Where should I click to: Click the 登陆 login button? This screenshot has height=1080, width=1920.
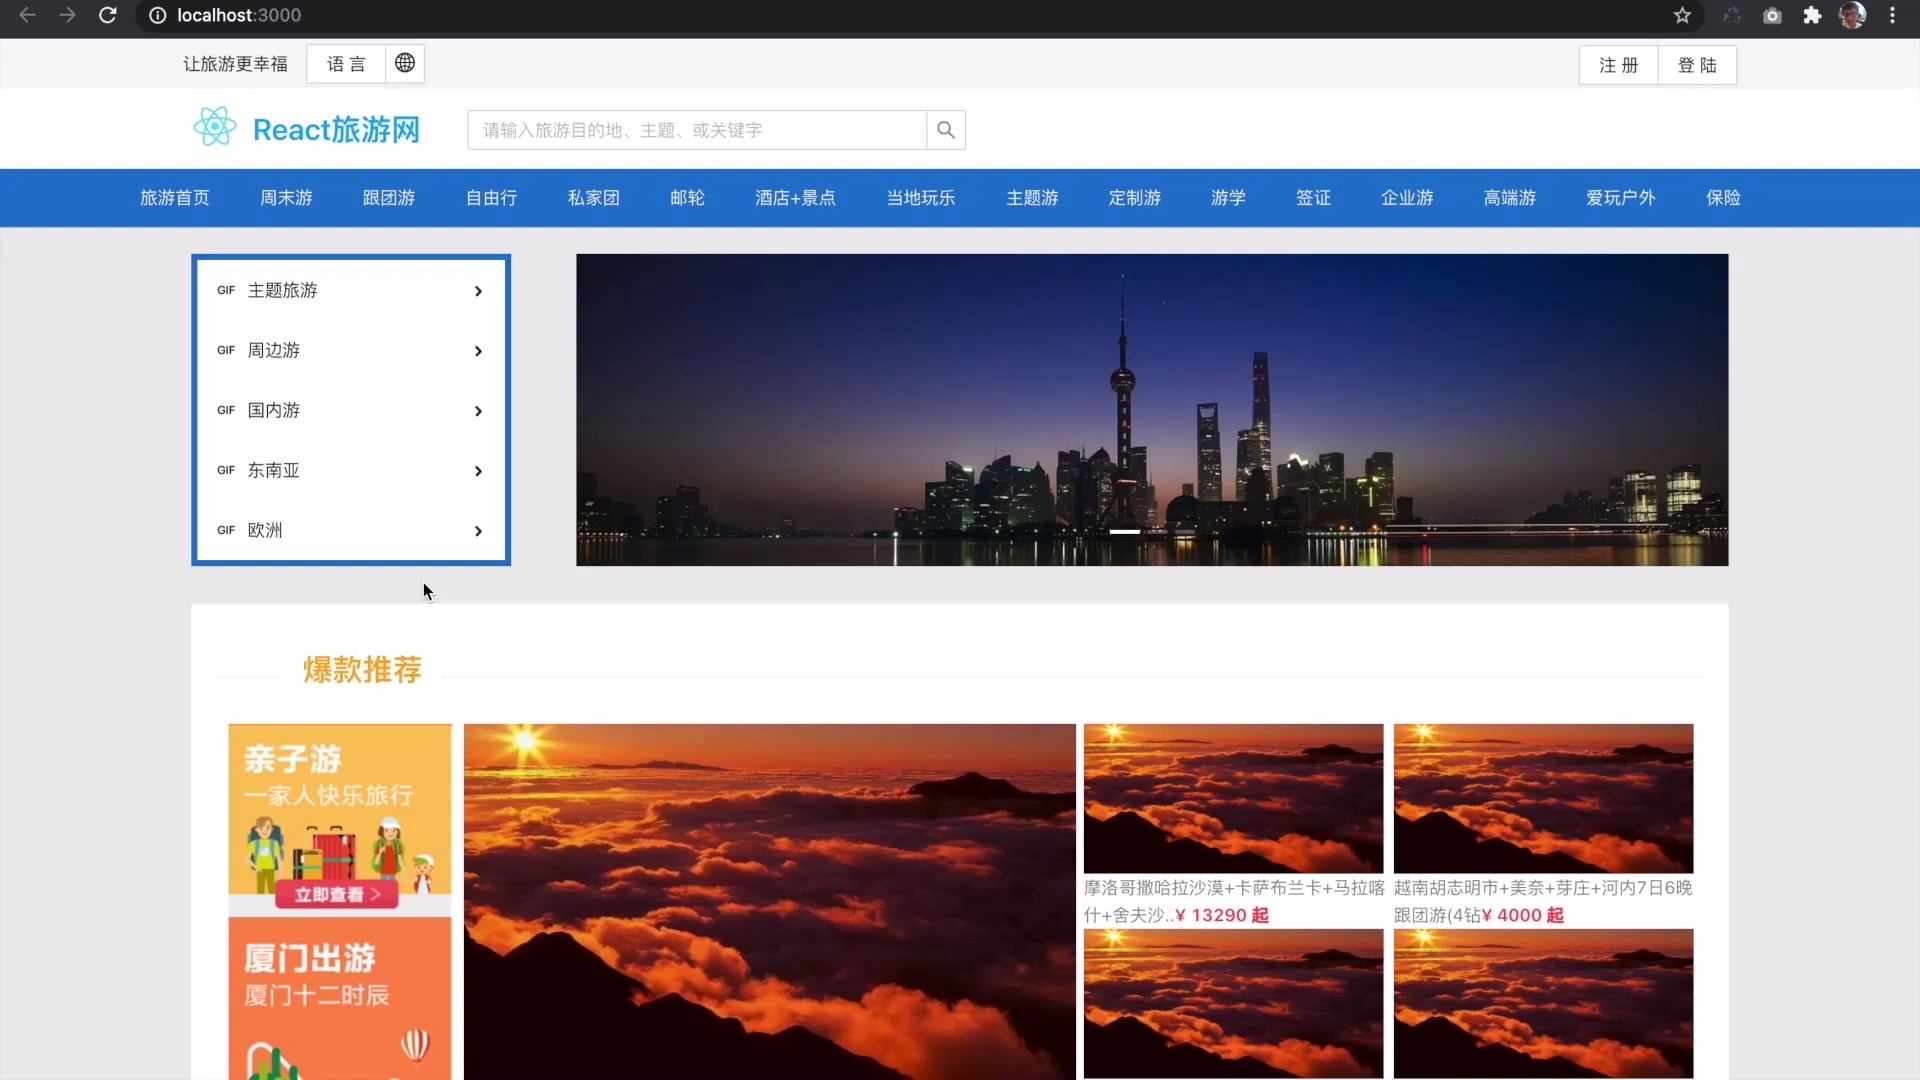1697,65
